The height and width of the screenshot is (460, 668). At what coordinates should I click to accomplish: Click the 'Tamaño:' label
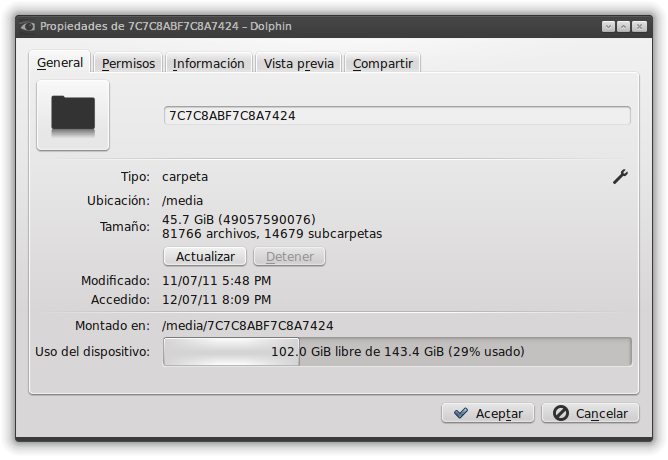(x=125, y=226)
